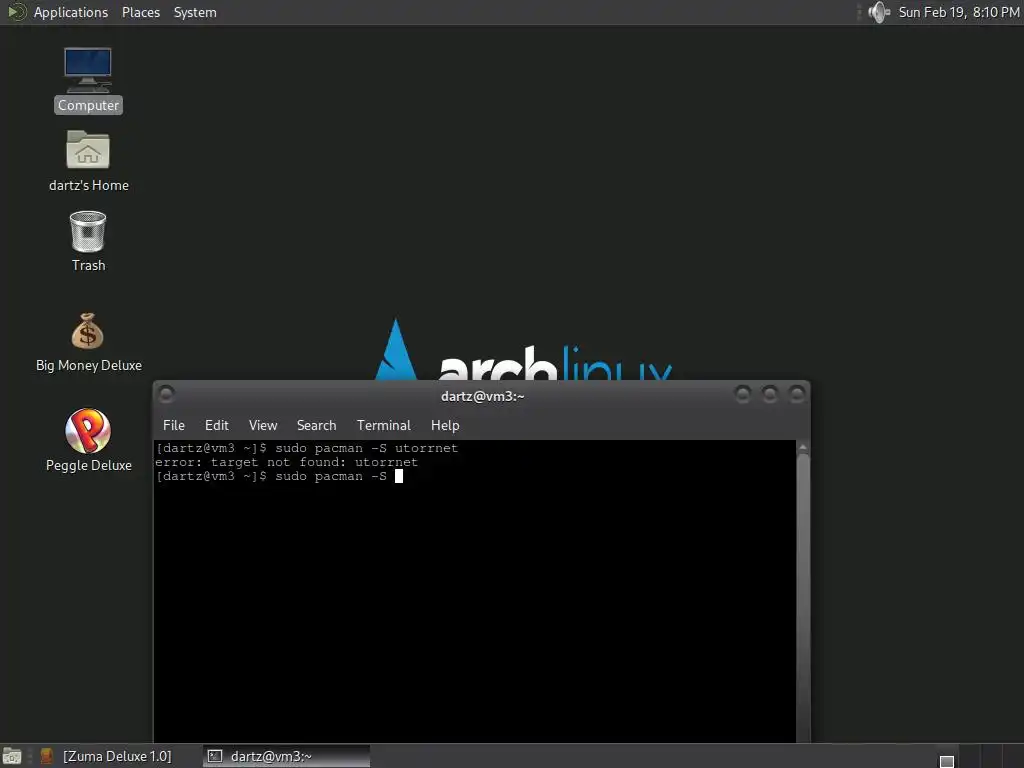Image resolution: width=1024 pixels, height=768 pixels.
Task: Switch to Zuma Deluxe 1.0 taskbar item
Action: [x=117, y=756]
